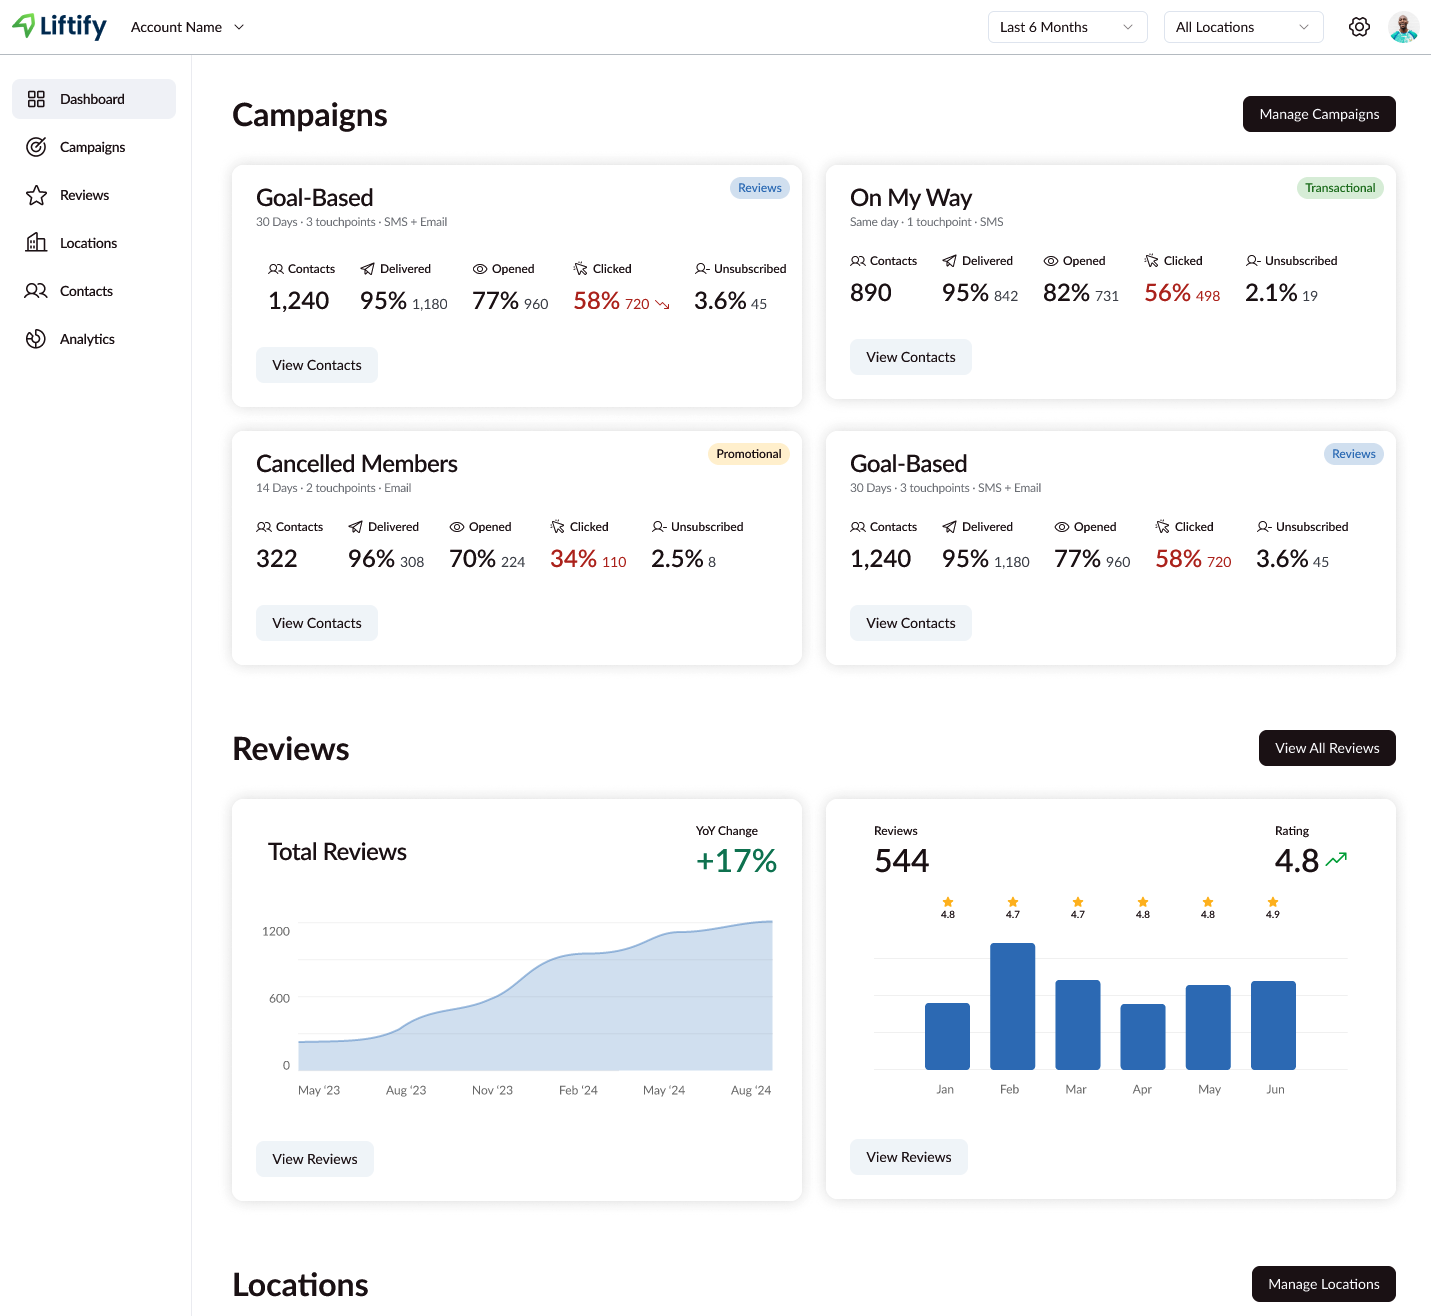Click the 34% clicked rate in Cancelled Members
The height and width of the screenshot is (1316, 1431).
pos(573,559)
